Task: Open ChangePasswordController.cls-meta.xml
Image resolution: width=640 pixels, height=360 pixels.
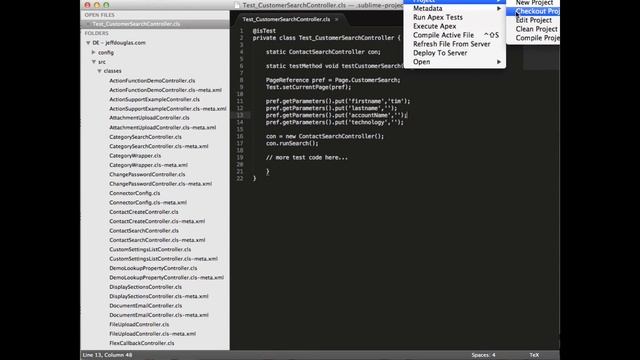Action: (x=160, y=184)
